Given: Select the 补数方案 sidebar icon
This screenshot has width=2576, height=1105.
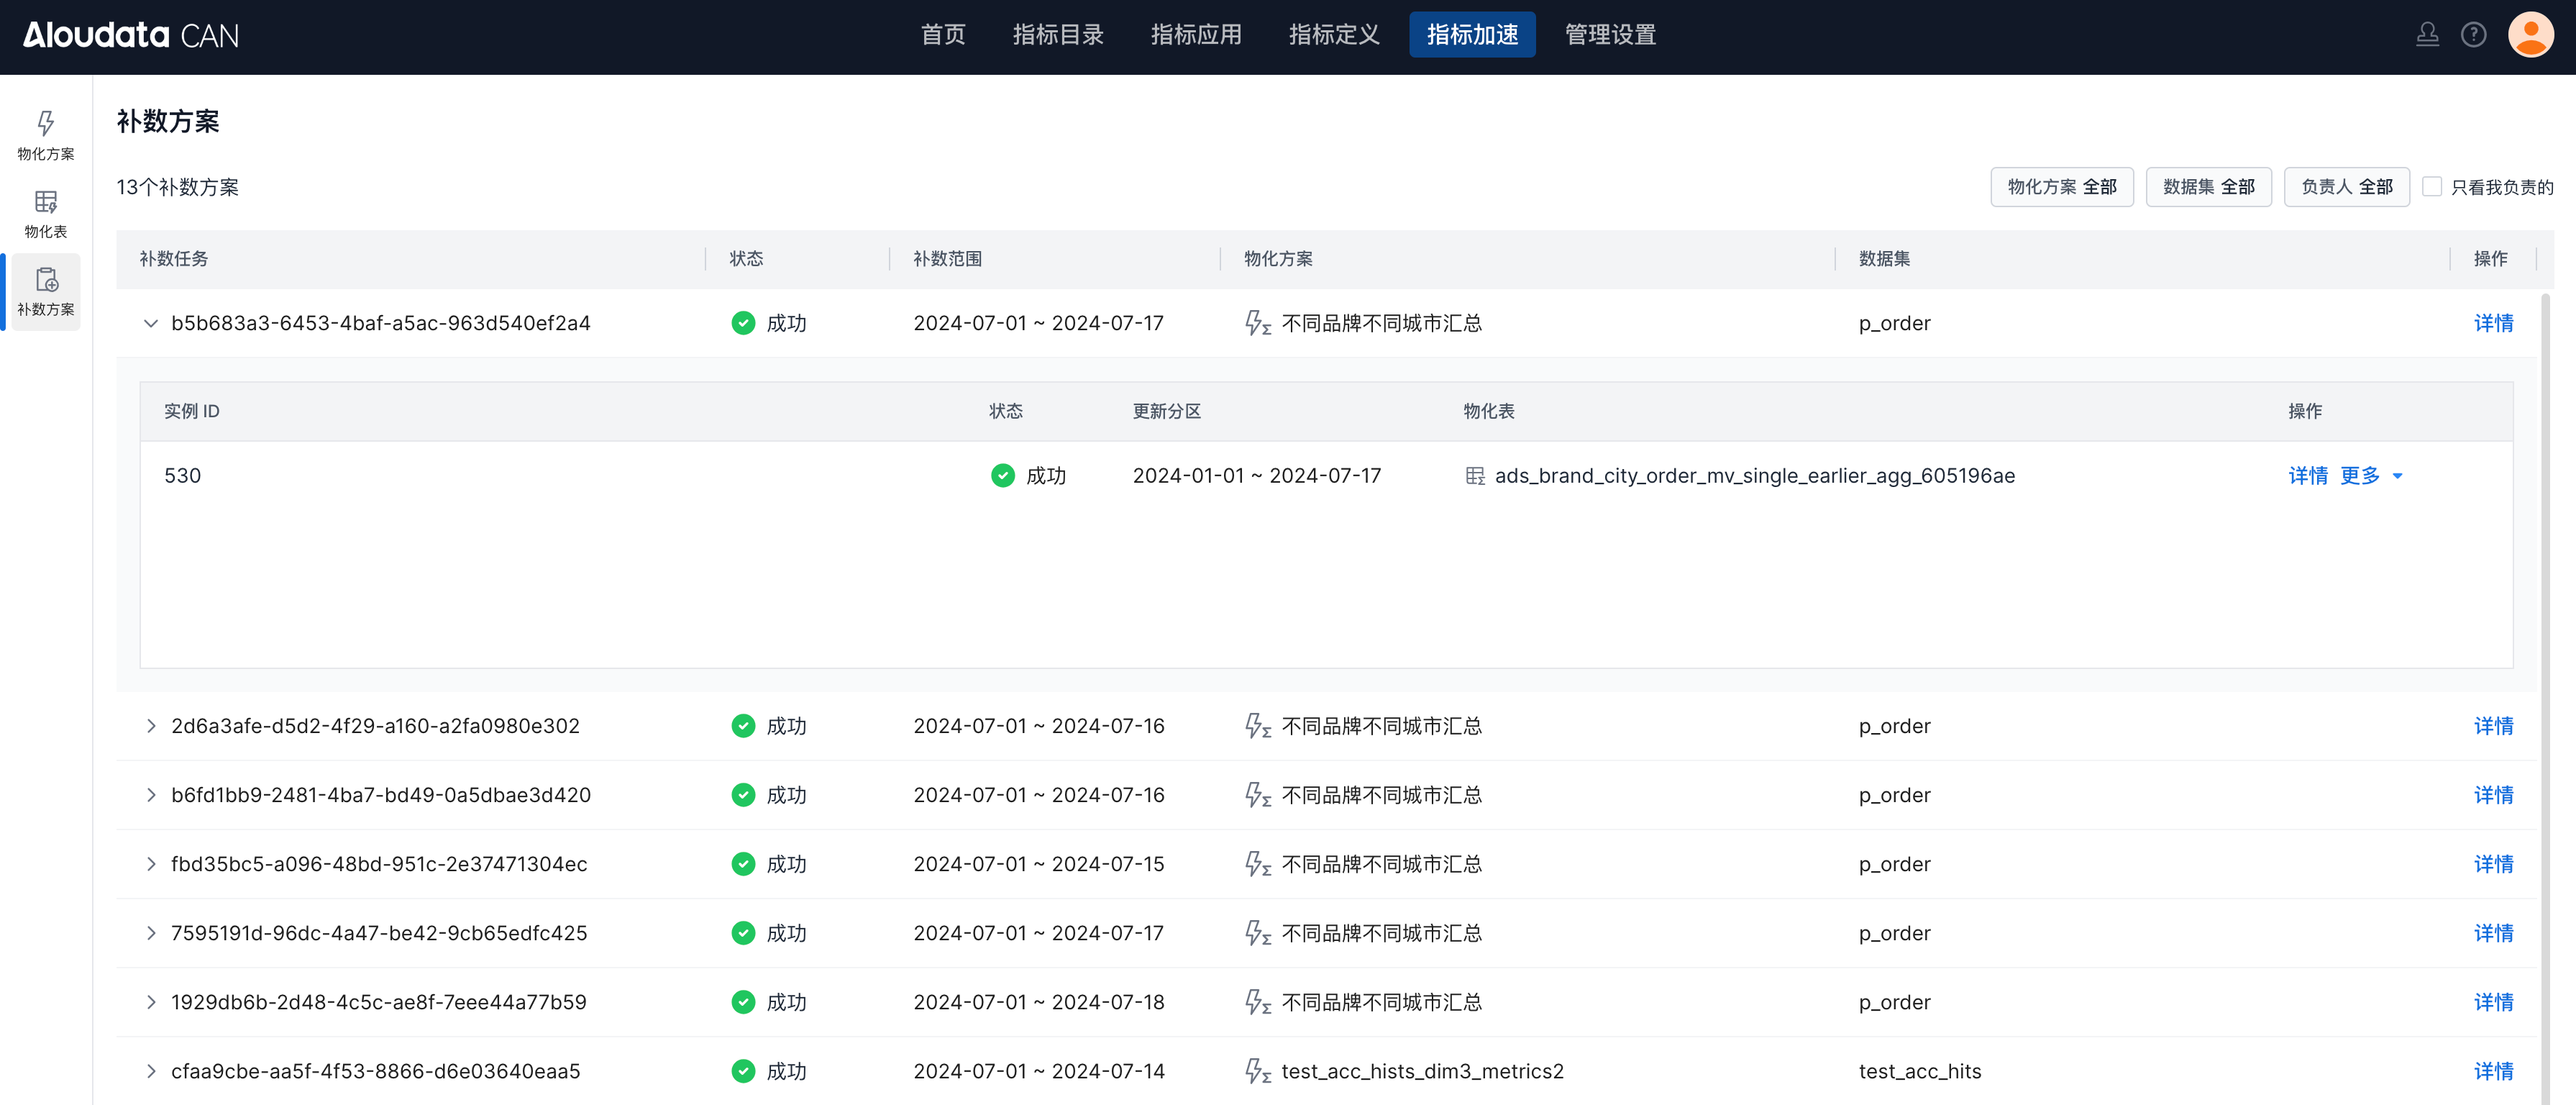Looking at the screenshot, I should (x=46, y=291).
